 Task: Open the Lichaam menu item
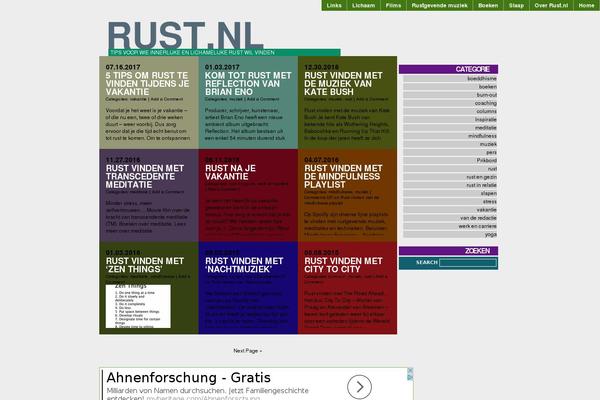coord(364,5)
